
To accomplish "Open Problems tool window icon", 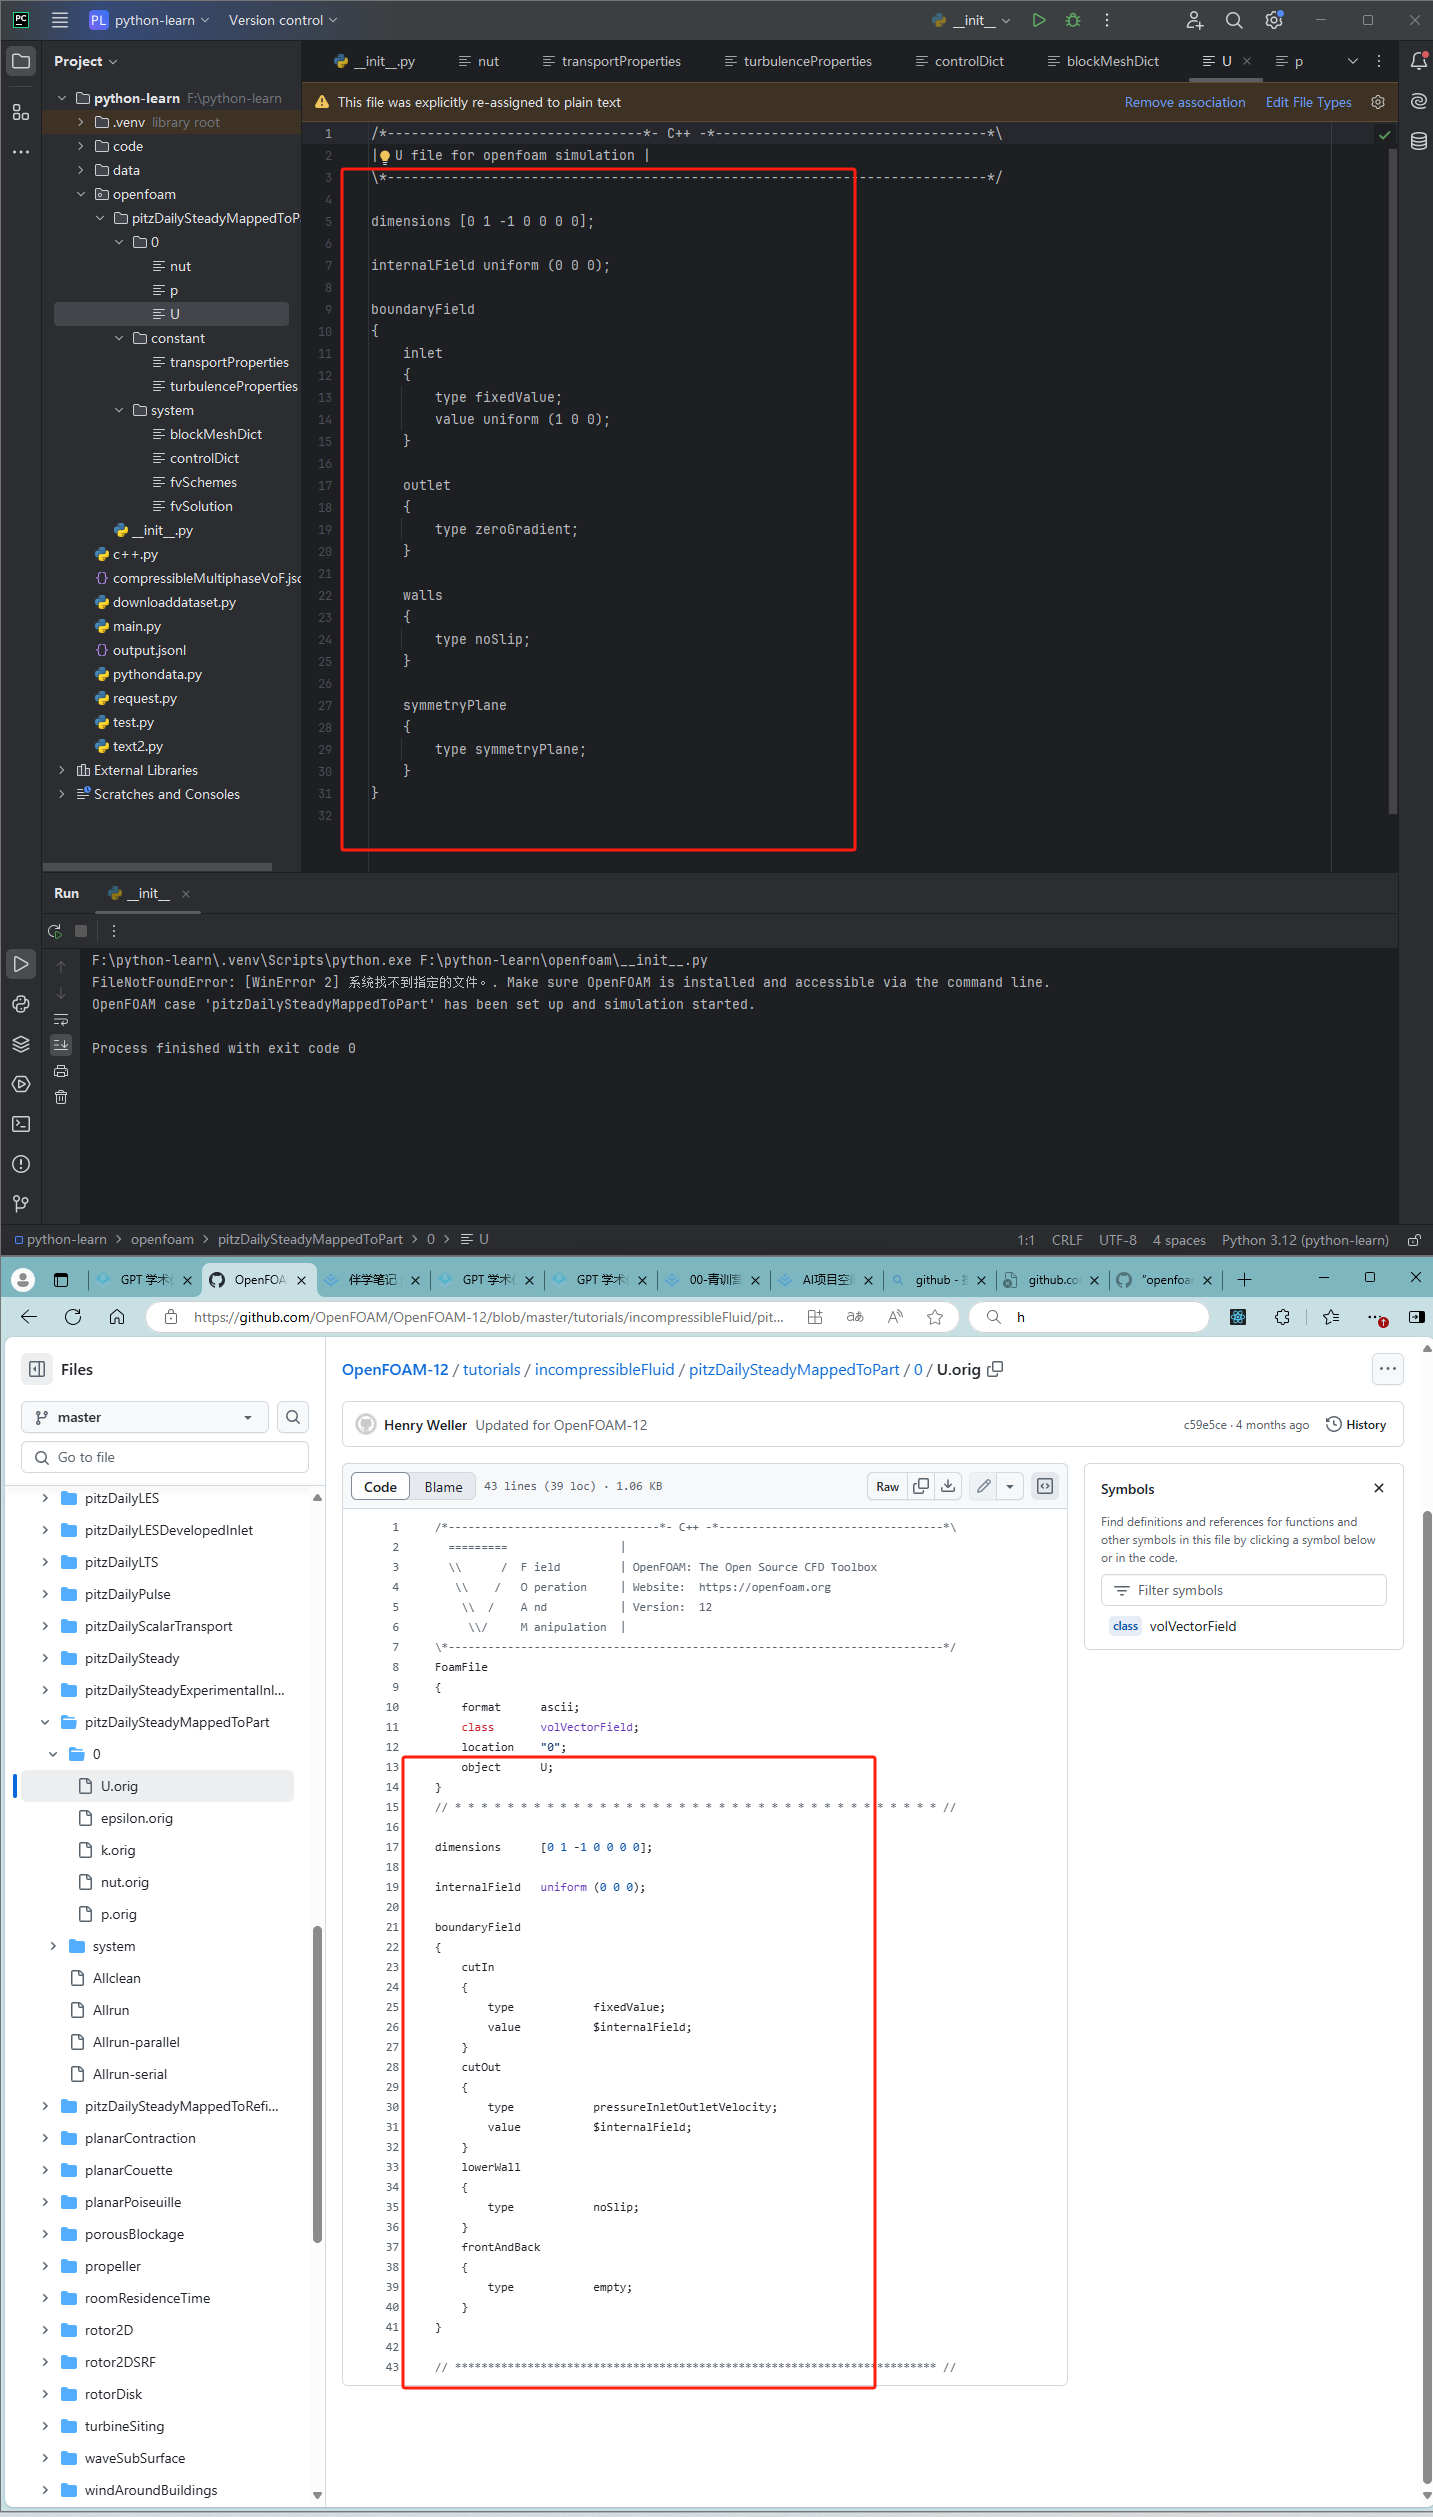I will tap(21, 1164).
